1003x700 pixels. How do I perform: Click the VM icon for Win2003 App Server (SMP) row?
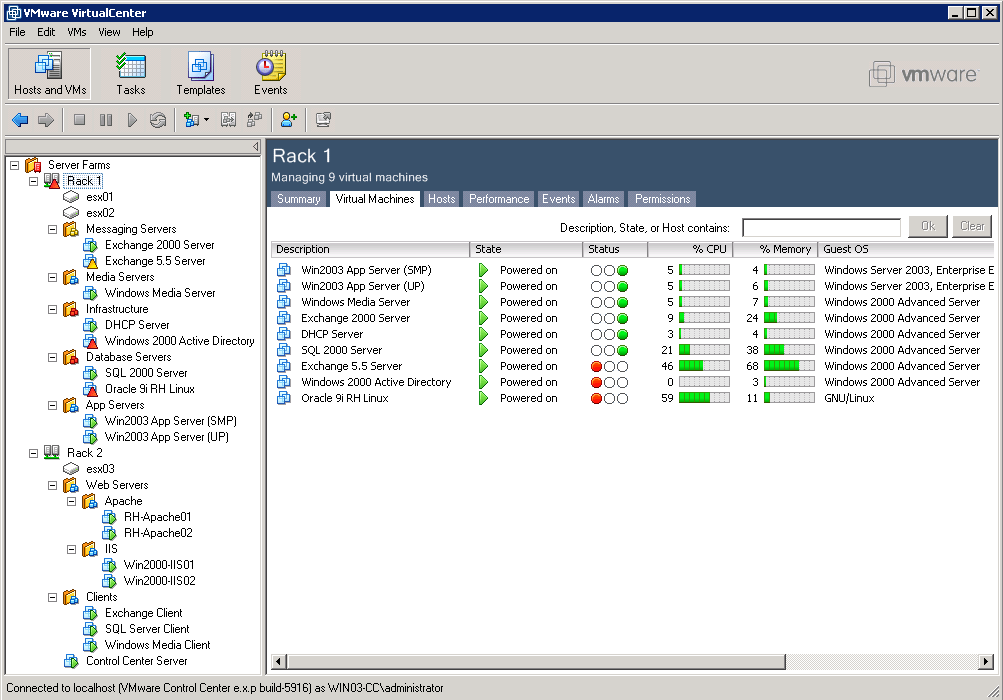tap(283, 270)
